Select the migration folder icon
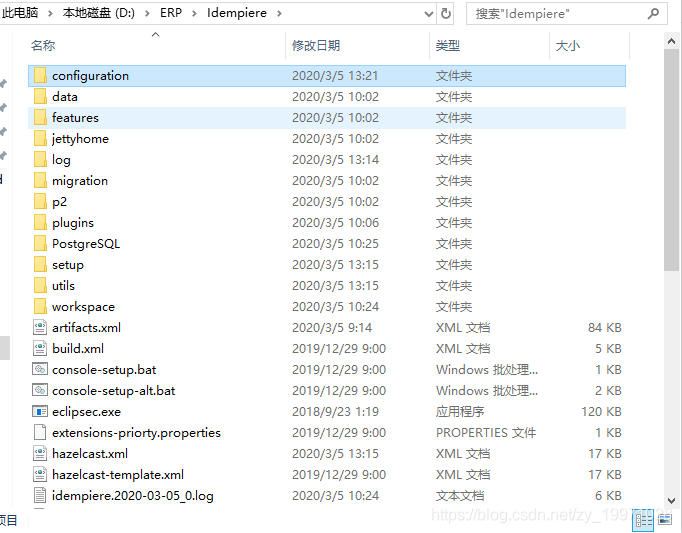The width and height of the screenshot is (682, 533). 40,180
